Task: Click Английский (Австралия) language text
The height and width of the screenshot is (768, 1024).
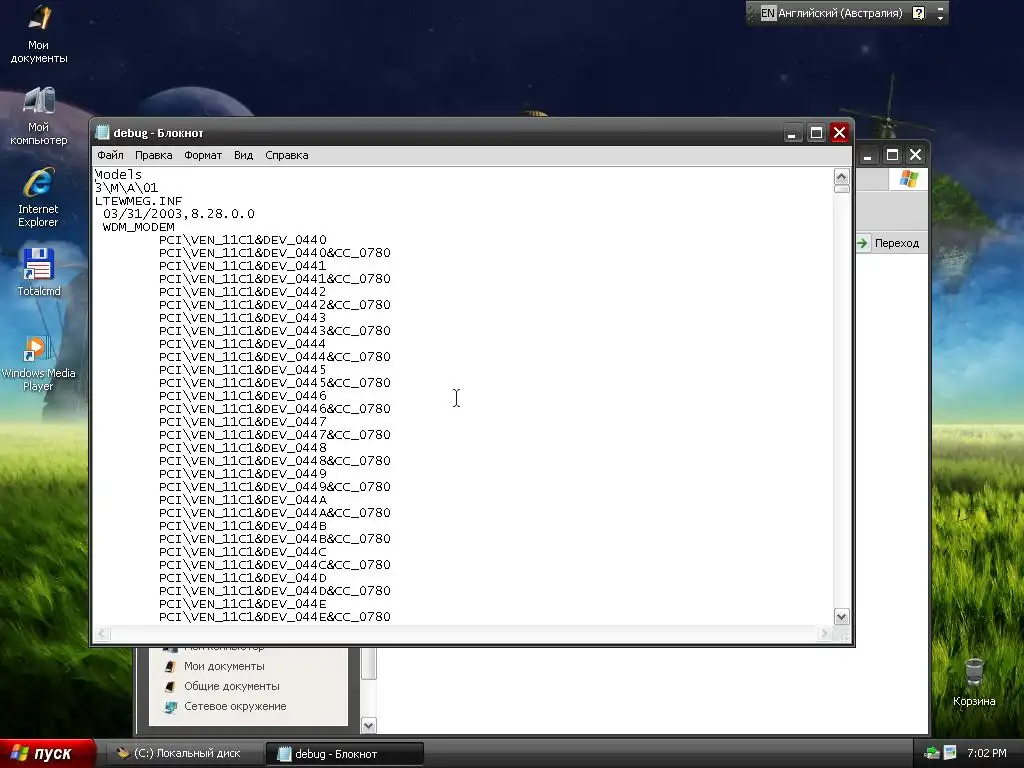Action: click(x=840, y=13)
